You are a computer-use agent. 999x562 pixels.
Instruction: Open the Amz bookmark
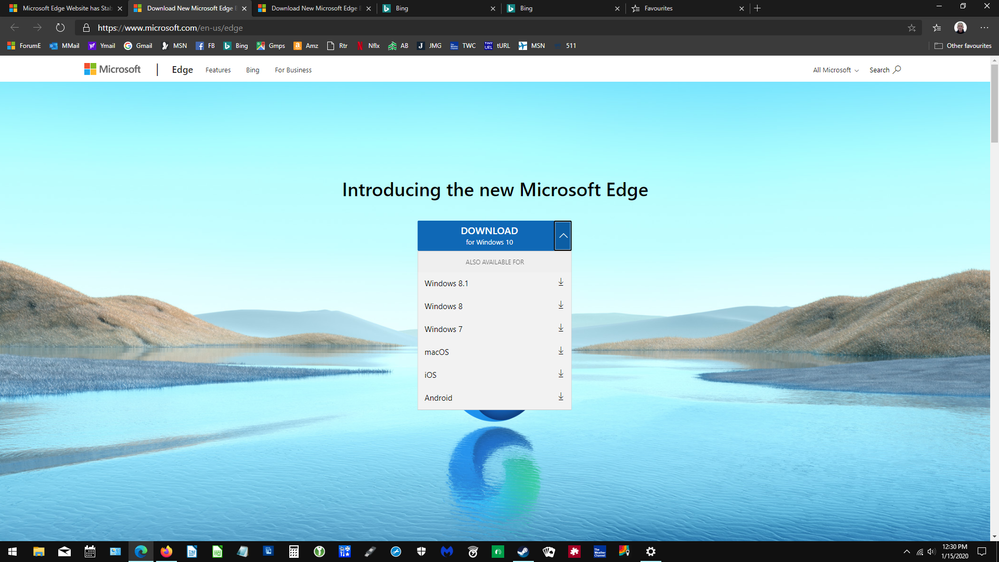[306, 46]
